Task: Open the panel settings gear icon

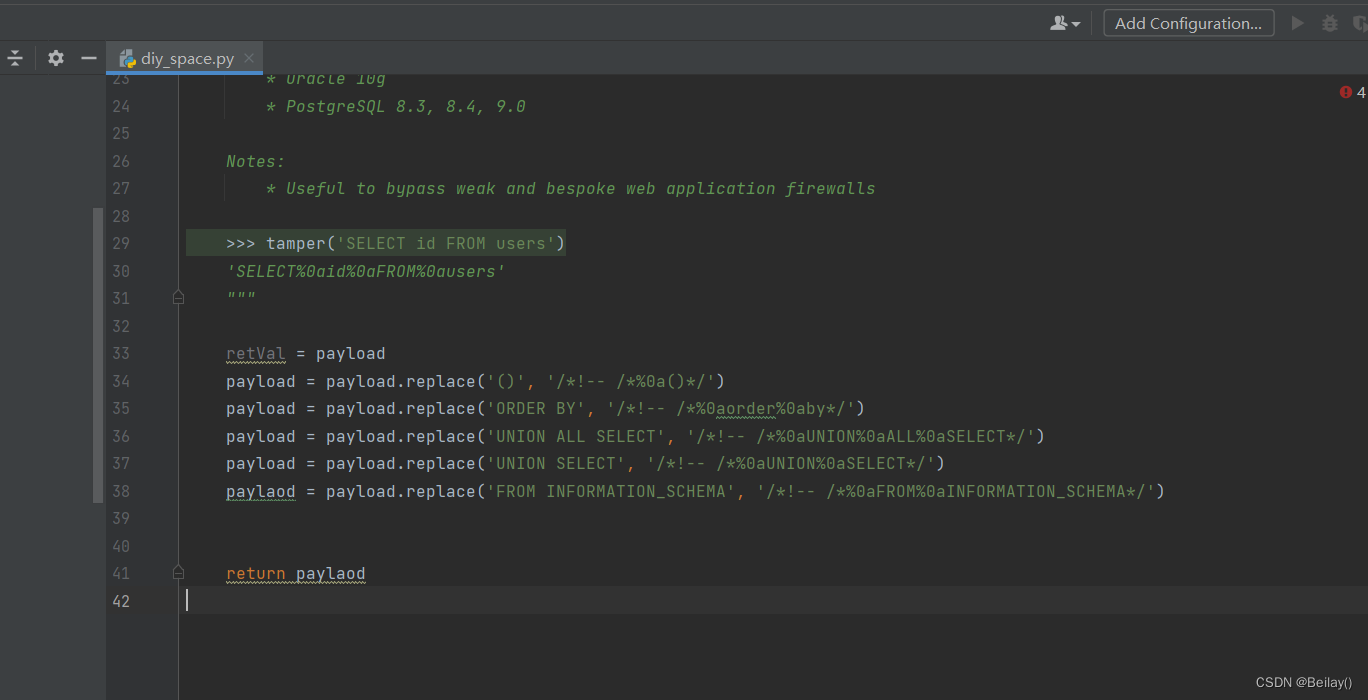Action: [x=56, y=58]
